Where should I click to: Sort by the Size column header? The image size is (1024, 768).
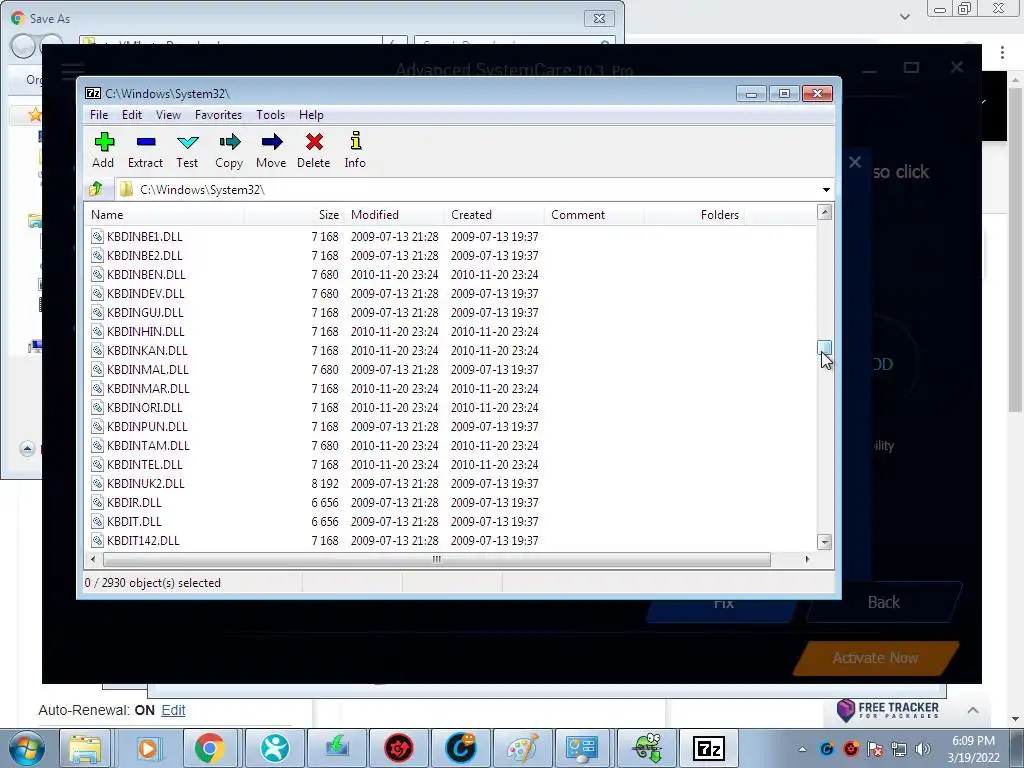coord(294,215)
